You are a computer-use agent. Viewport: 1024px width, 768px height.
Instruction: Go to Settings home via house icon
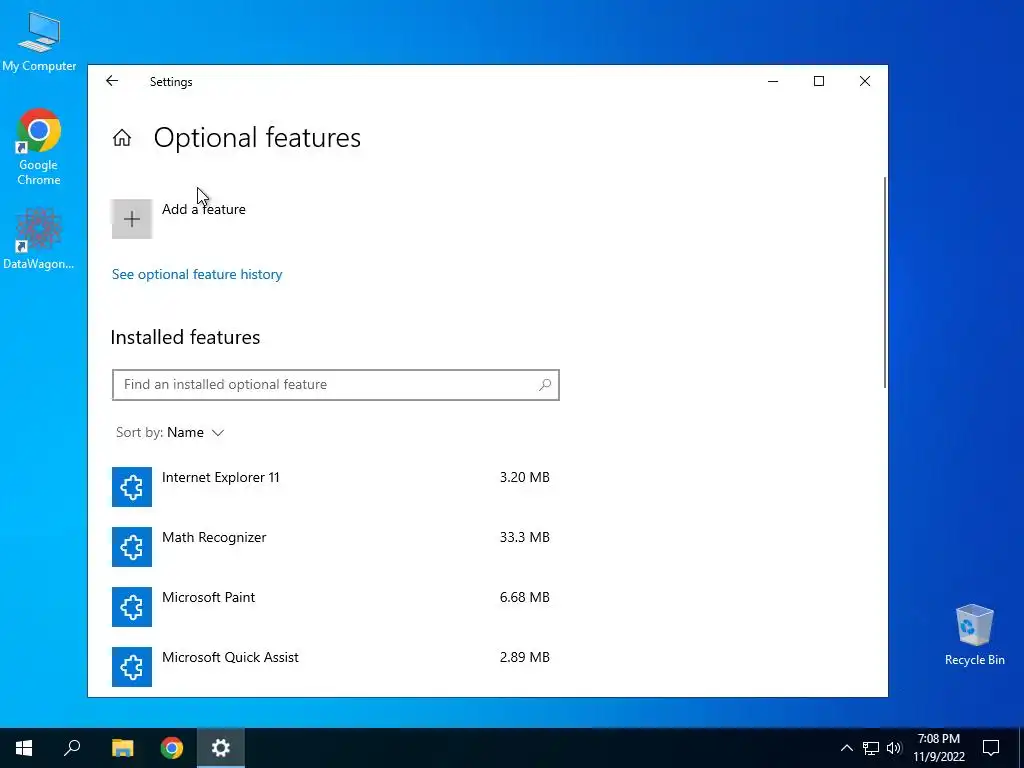point(122,138)
